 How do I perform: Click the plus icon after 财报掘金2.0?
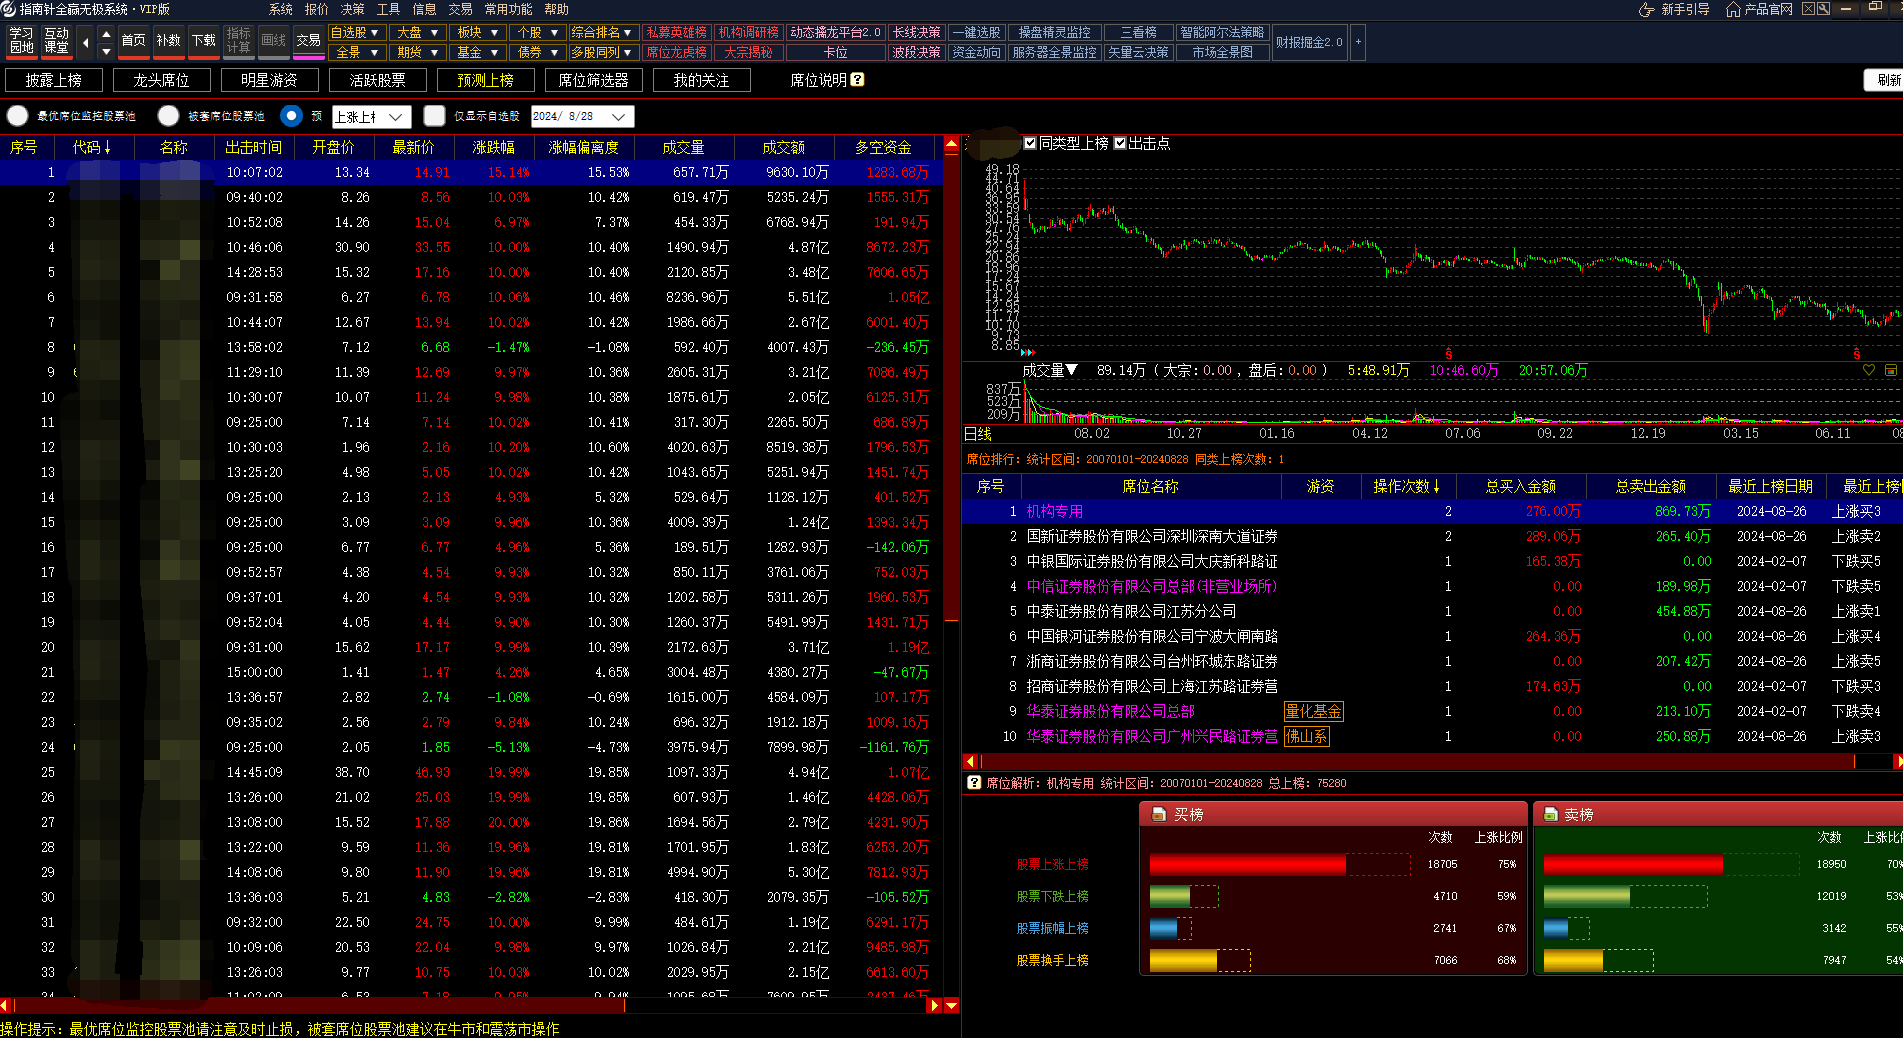(1358, 42)
